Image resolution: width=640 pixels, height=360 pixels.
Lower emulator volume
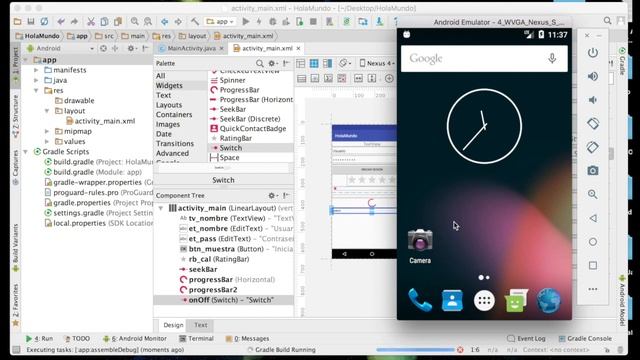tap(593, 100)
